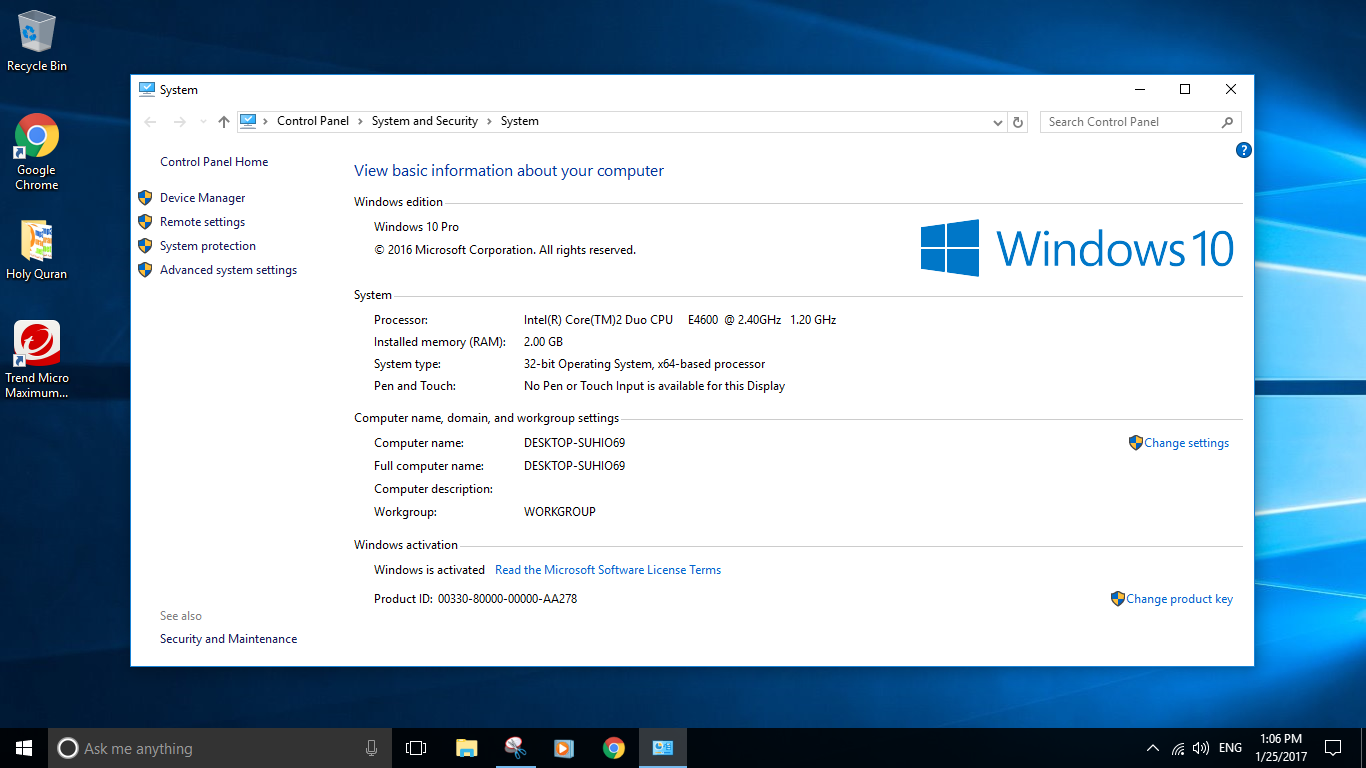Open Control Panel Home
This screenshot has height=768, width=1366.
pos(214,162)
